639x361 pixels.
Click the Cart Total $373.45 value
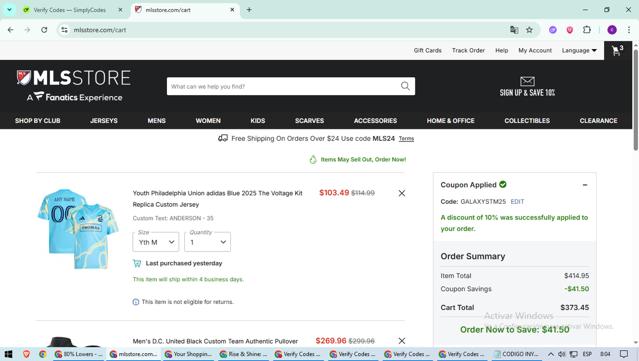(575, 308)
